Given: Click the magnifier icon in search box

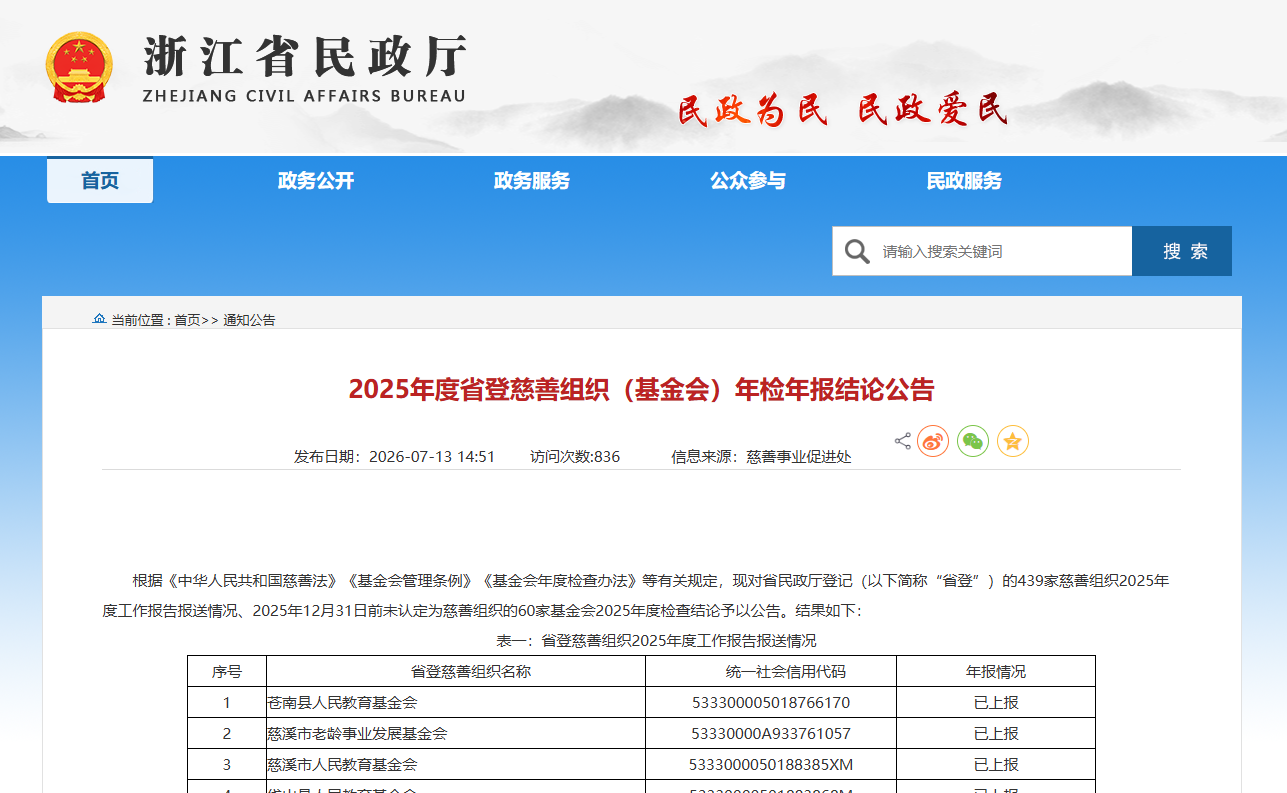Looking at the screenshot, I should (x=857, y=251).
